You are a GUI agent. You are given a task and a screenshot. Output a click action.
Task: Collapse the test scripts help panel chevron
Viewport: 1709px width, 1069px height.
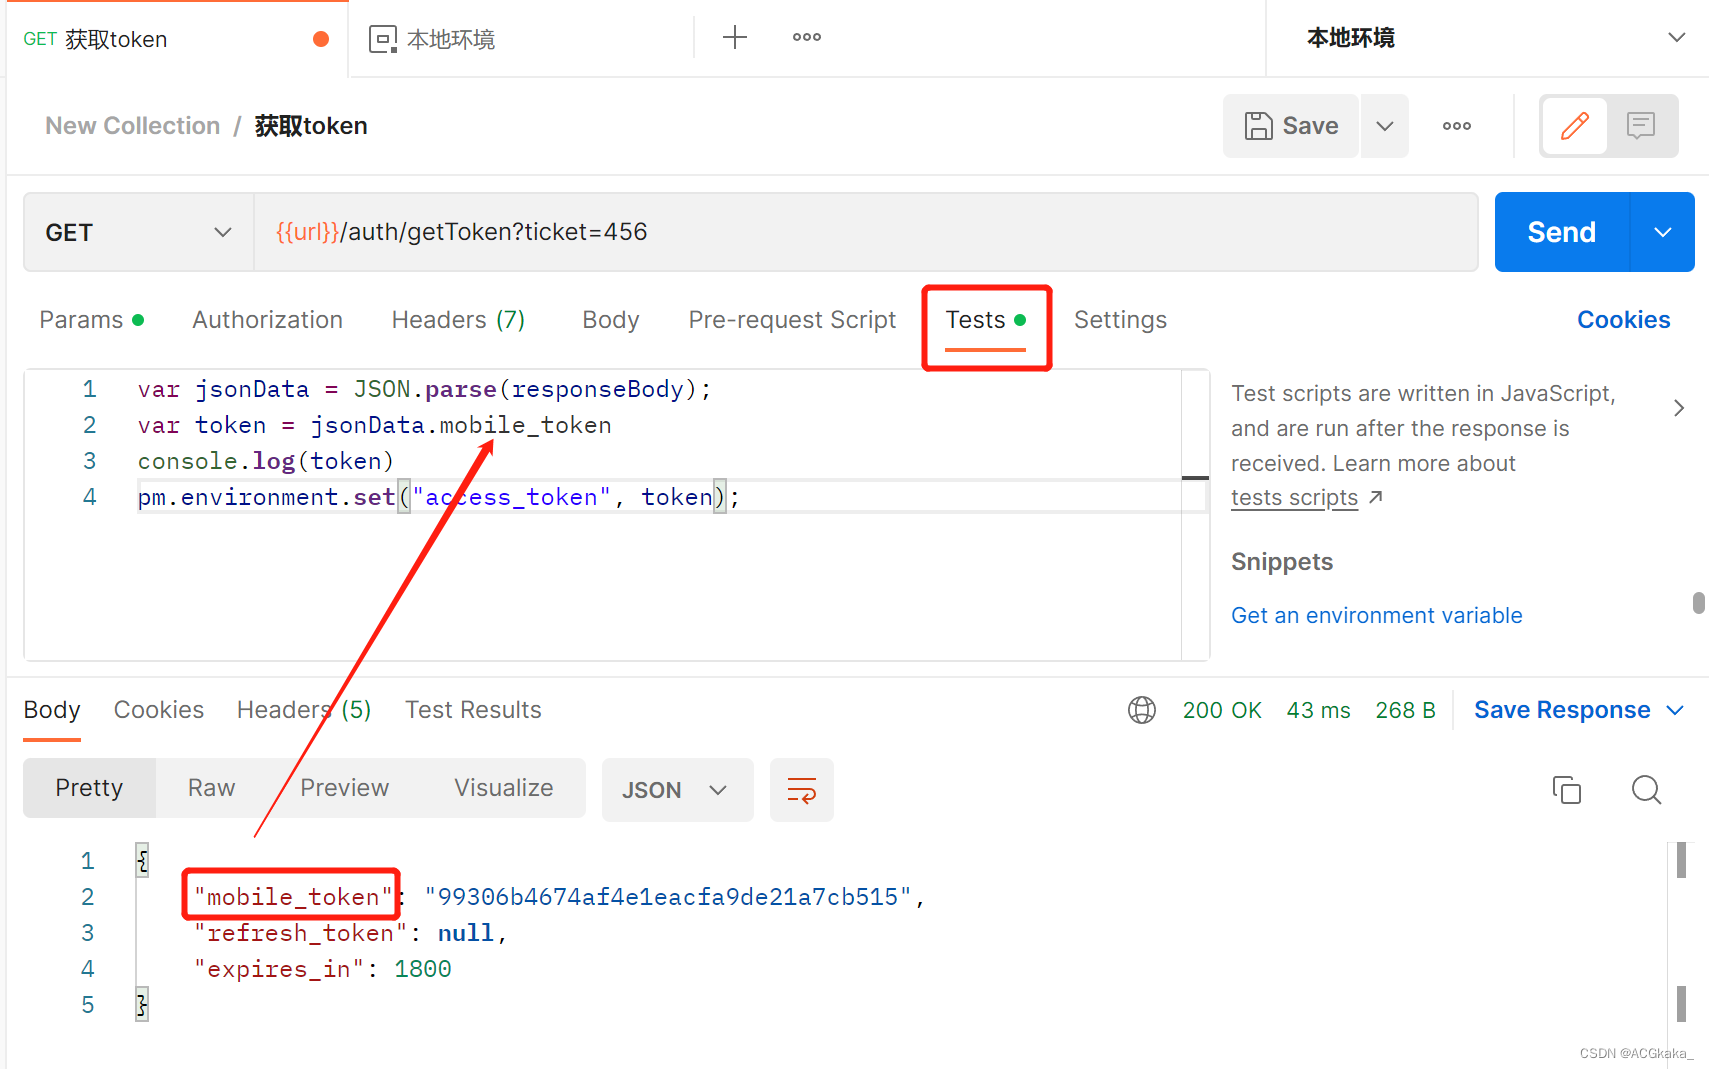(1679, 408)
